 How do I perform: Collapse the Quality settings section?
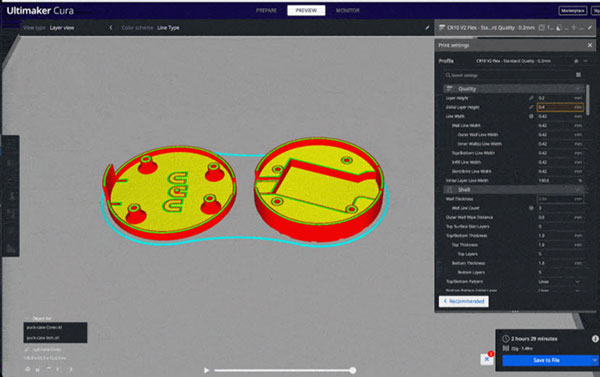pos(514,89)
